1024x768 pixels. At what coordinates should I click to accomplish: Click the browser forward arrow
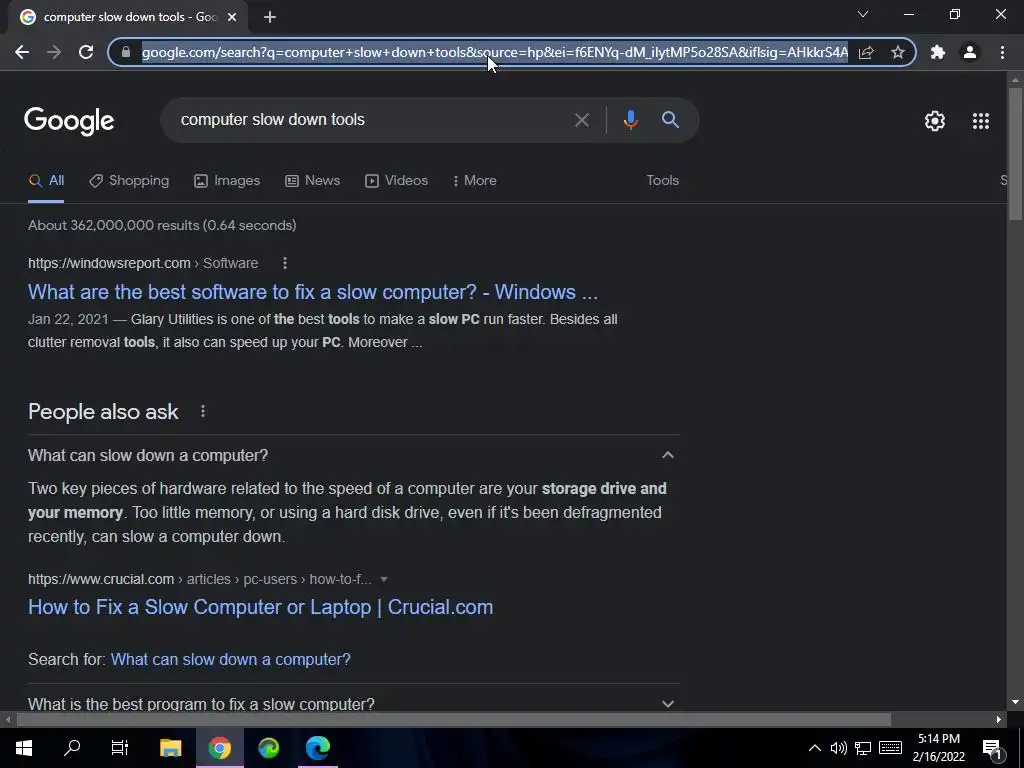tap(54, 52)
